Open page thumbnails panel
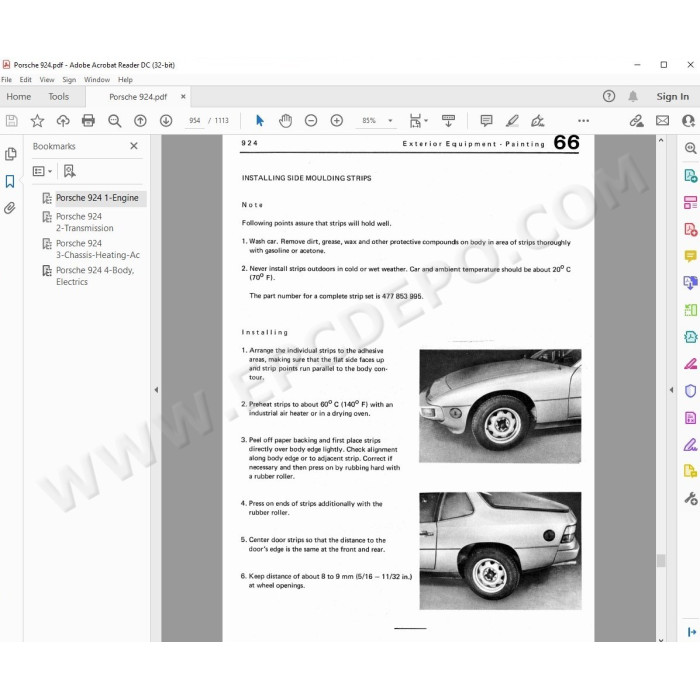The height and width of the screenshot is (700, 700). pos(11,154)
